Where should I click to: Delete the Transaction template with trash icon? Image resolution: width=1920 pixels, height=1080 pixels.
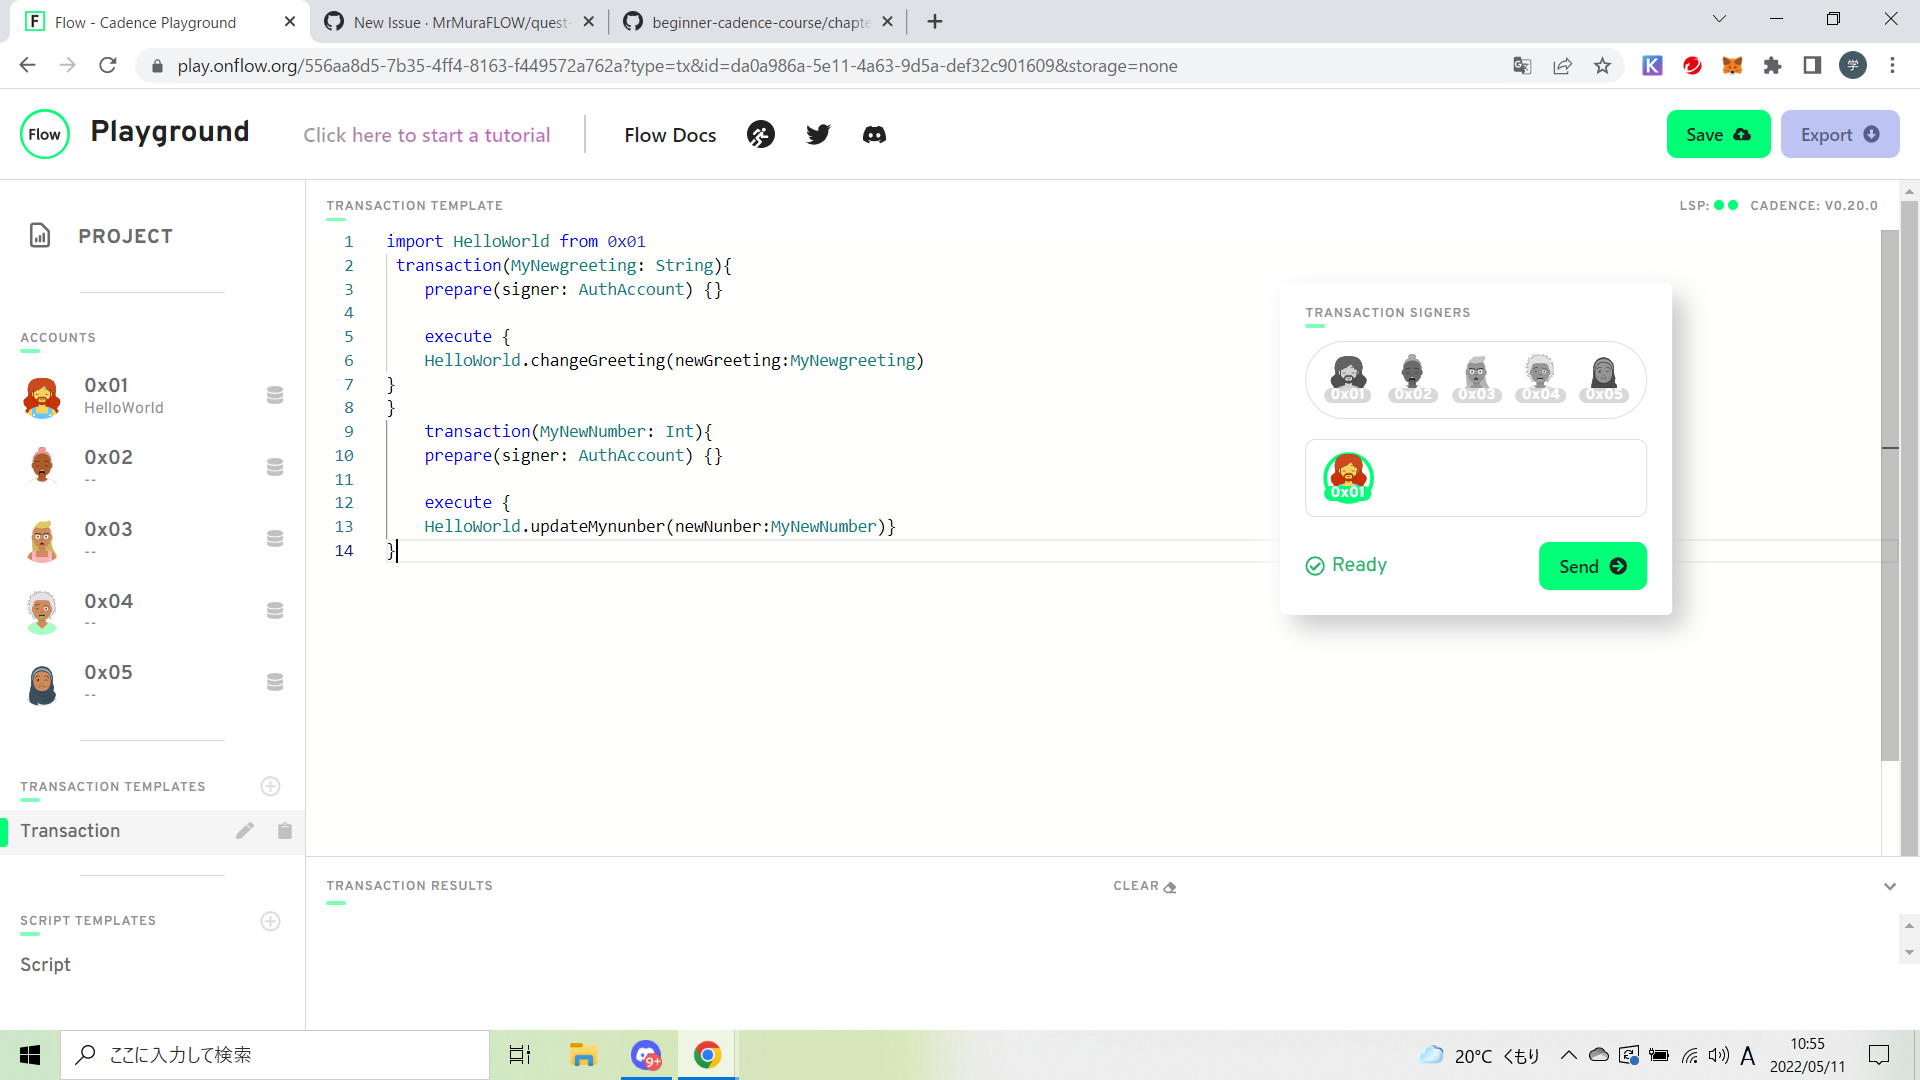click(x=284, y=830)
